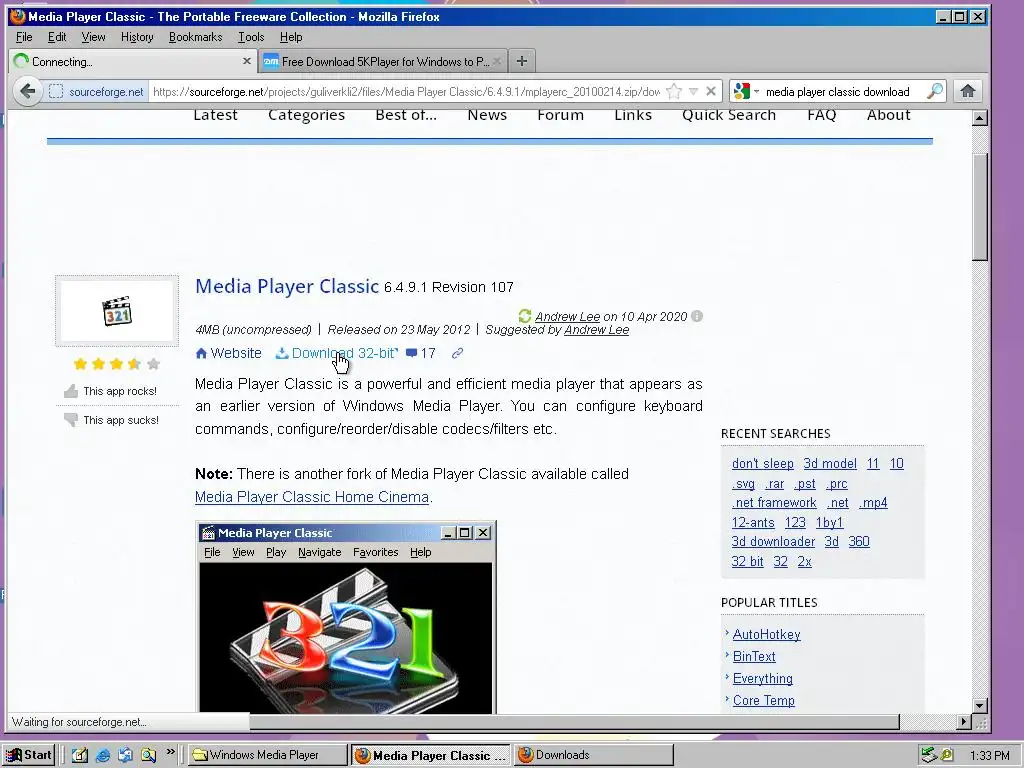Viewport: 1024px width, 768px height.
Task: Launch Internet Explorer from quick launch
Action: pyautogui.click(x=103, y=755)
